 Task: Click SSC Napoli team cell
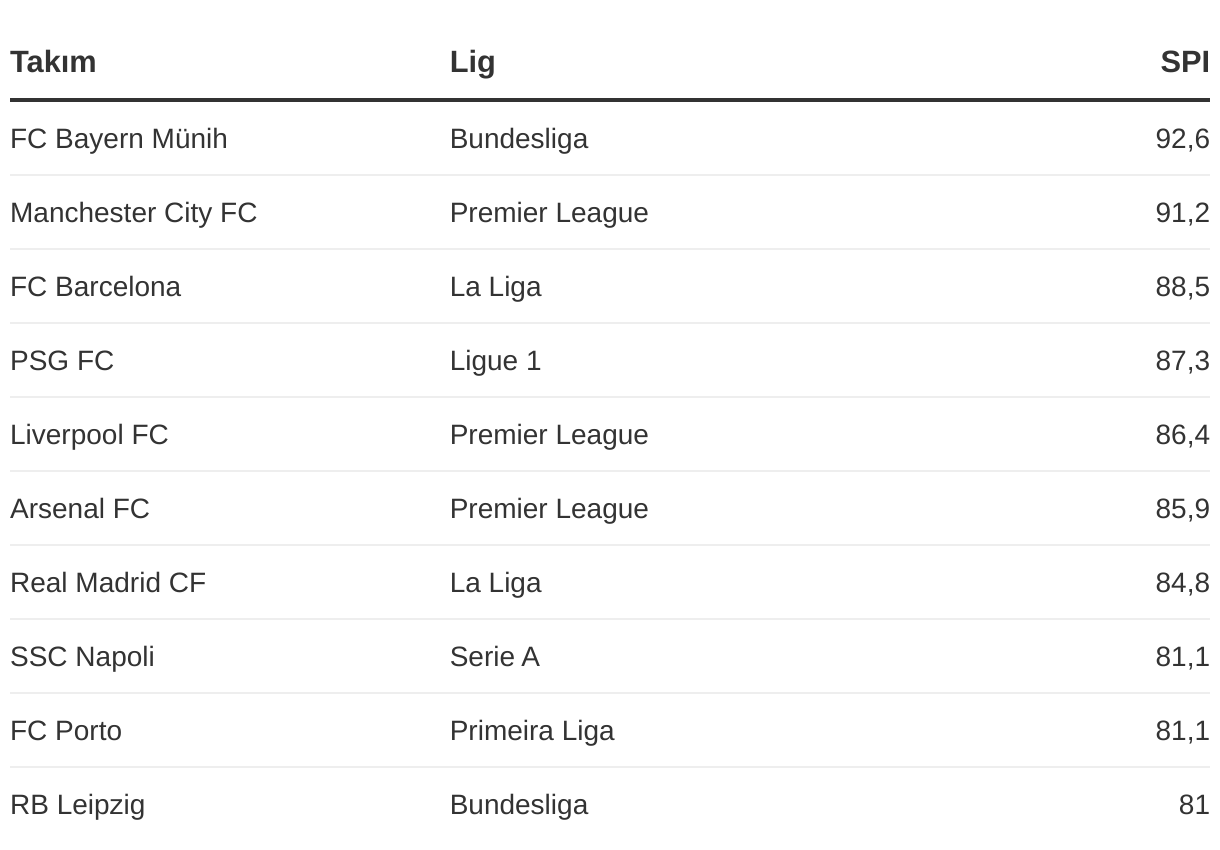coord(82,657)
